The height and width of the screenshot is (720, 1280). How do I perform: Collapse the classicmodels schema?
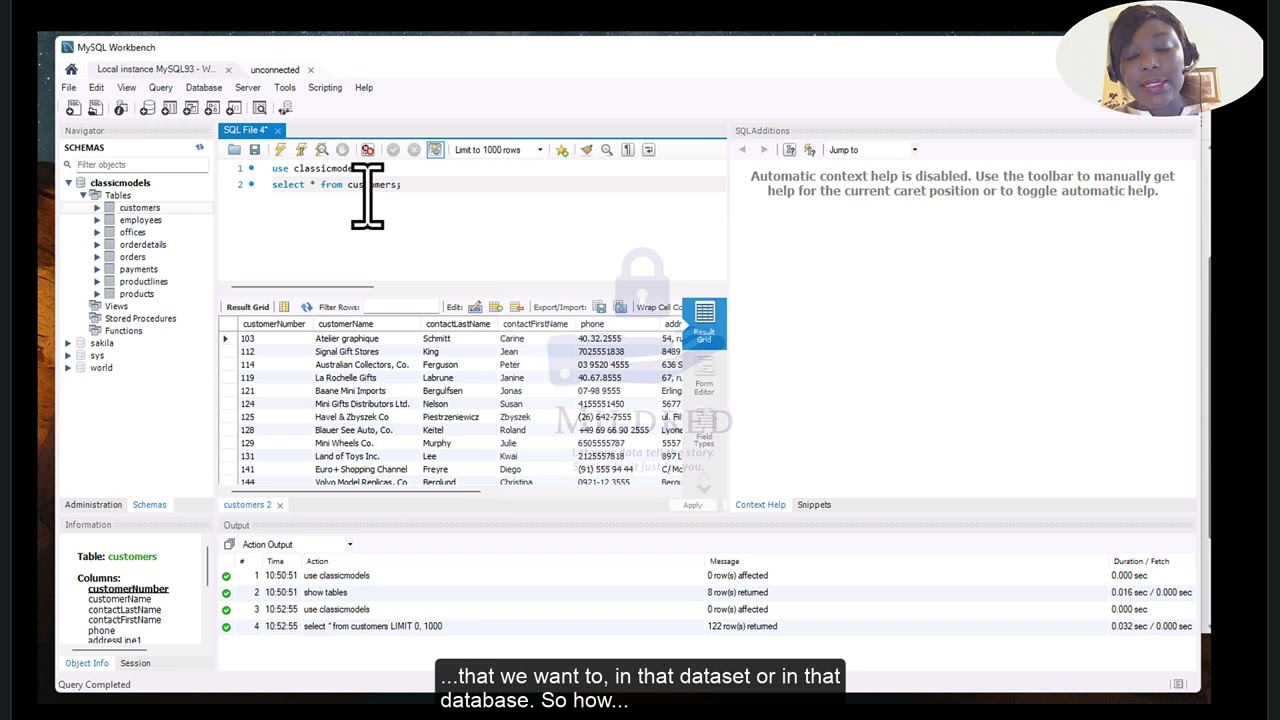(69, 183)
